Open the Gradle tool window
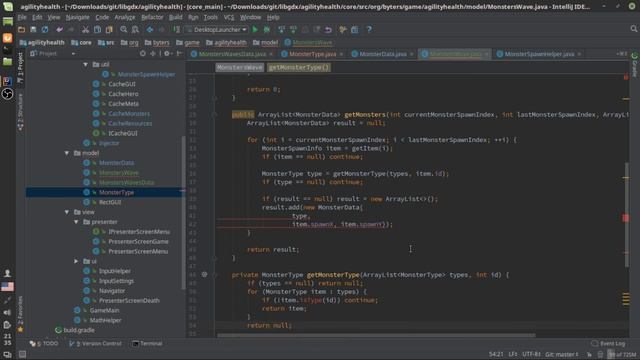Viewport: 640px width, 360px height. click(634, 65)
